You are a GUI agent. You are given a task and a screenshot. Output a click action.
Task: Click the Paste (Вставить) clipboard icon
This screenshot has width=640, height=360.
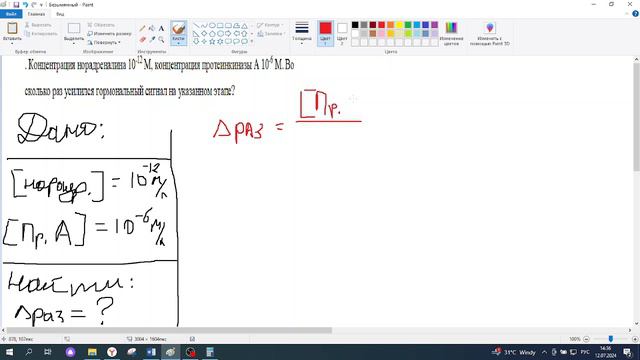coord(12,28)
